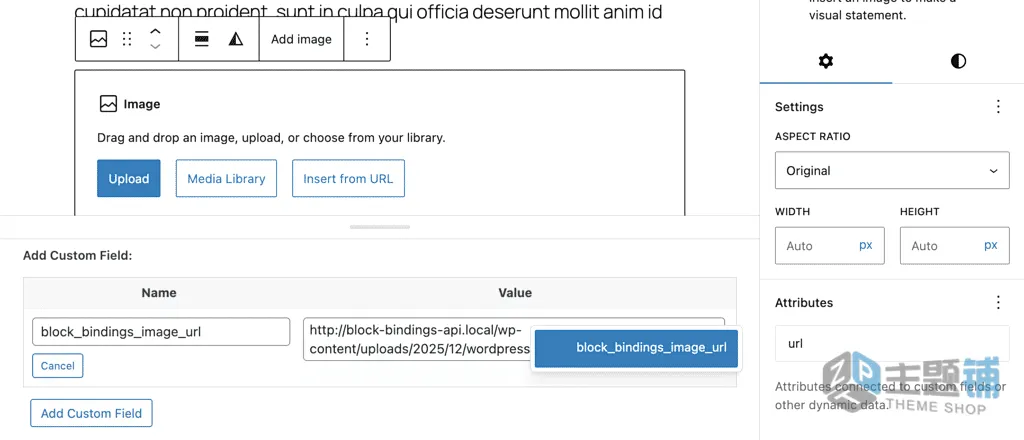Click the blue Upload button
The image size is (1024, 440).
129,178
